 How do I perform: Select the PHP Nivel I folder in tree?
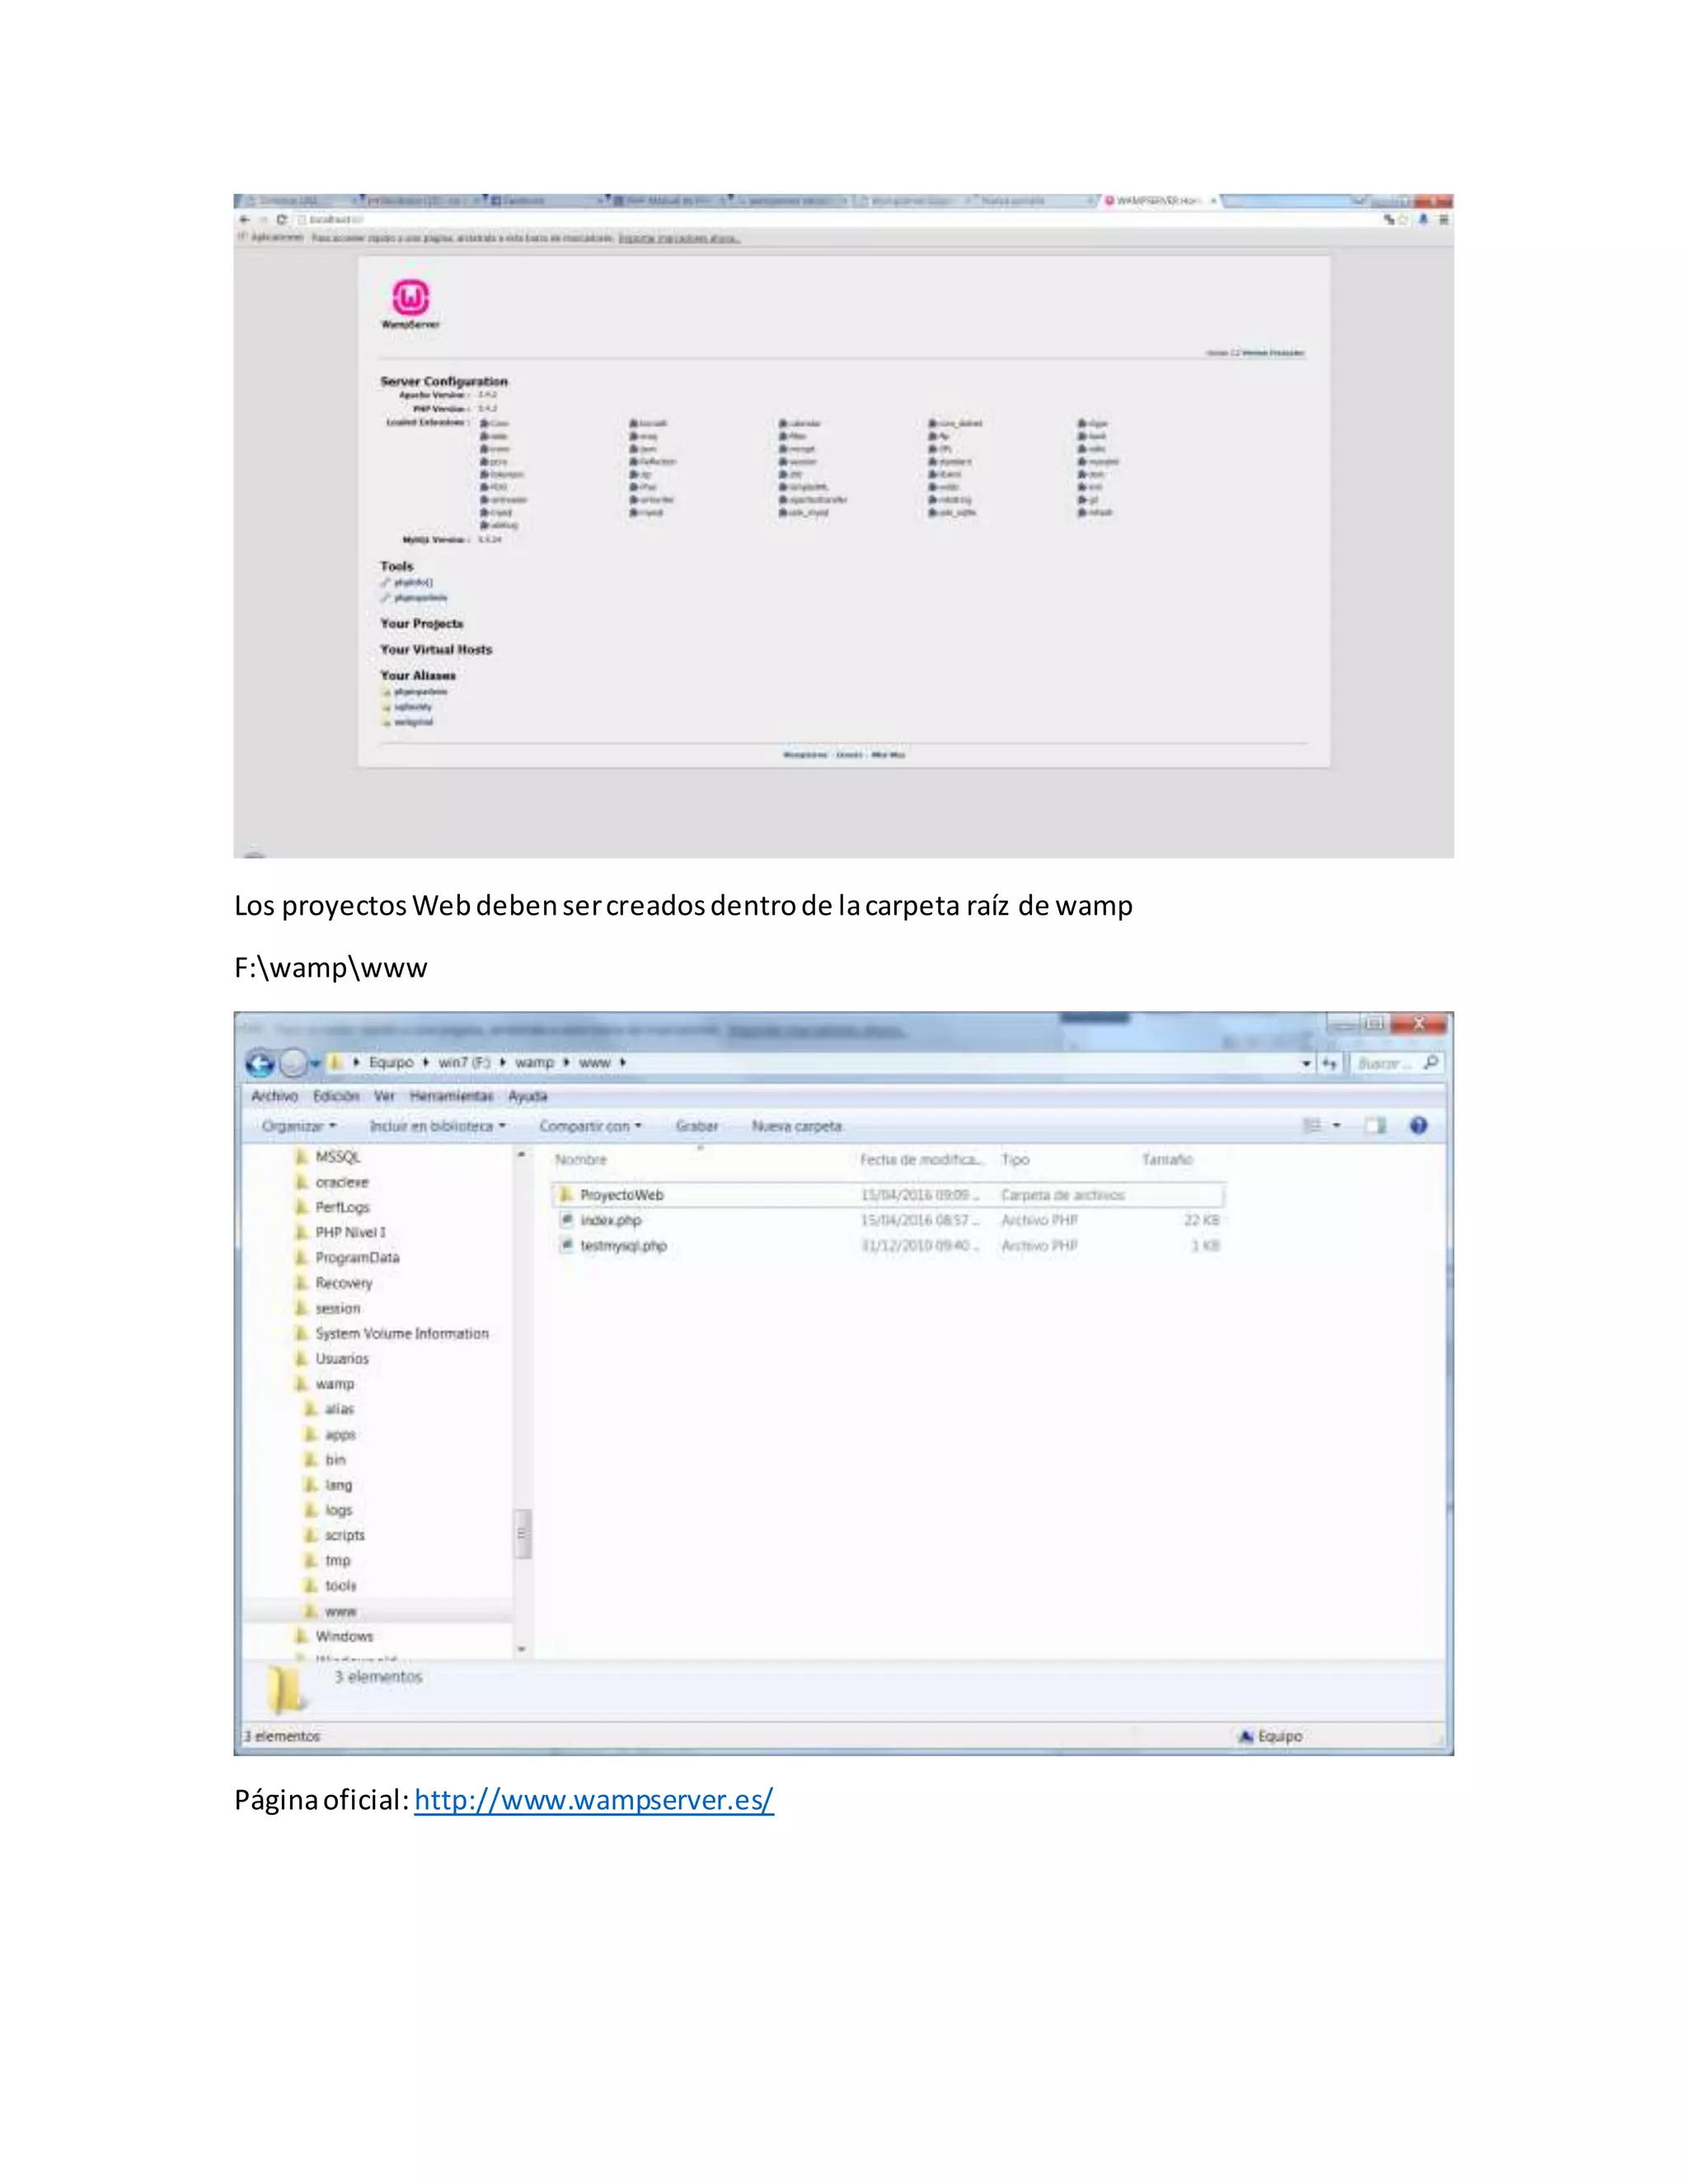[x=350, y=1232]
